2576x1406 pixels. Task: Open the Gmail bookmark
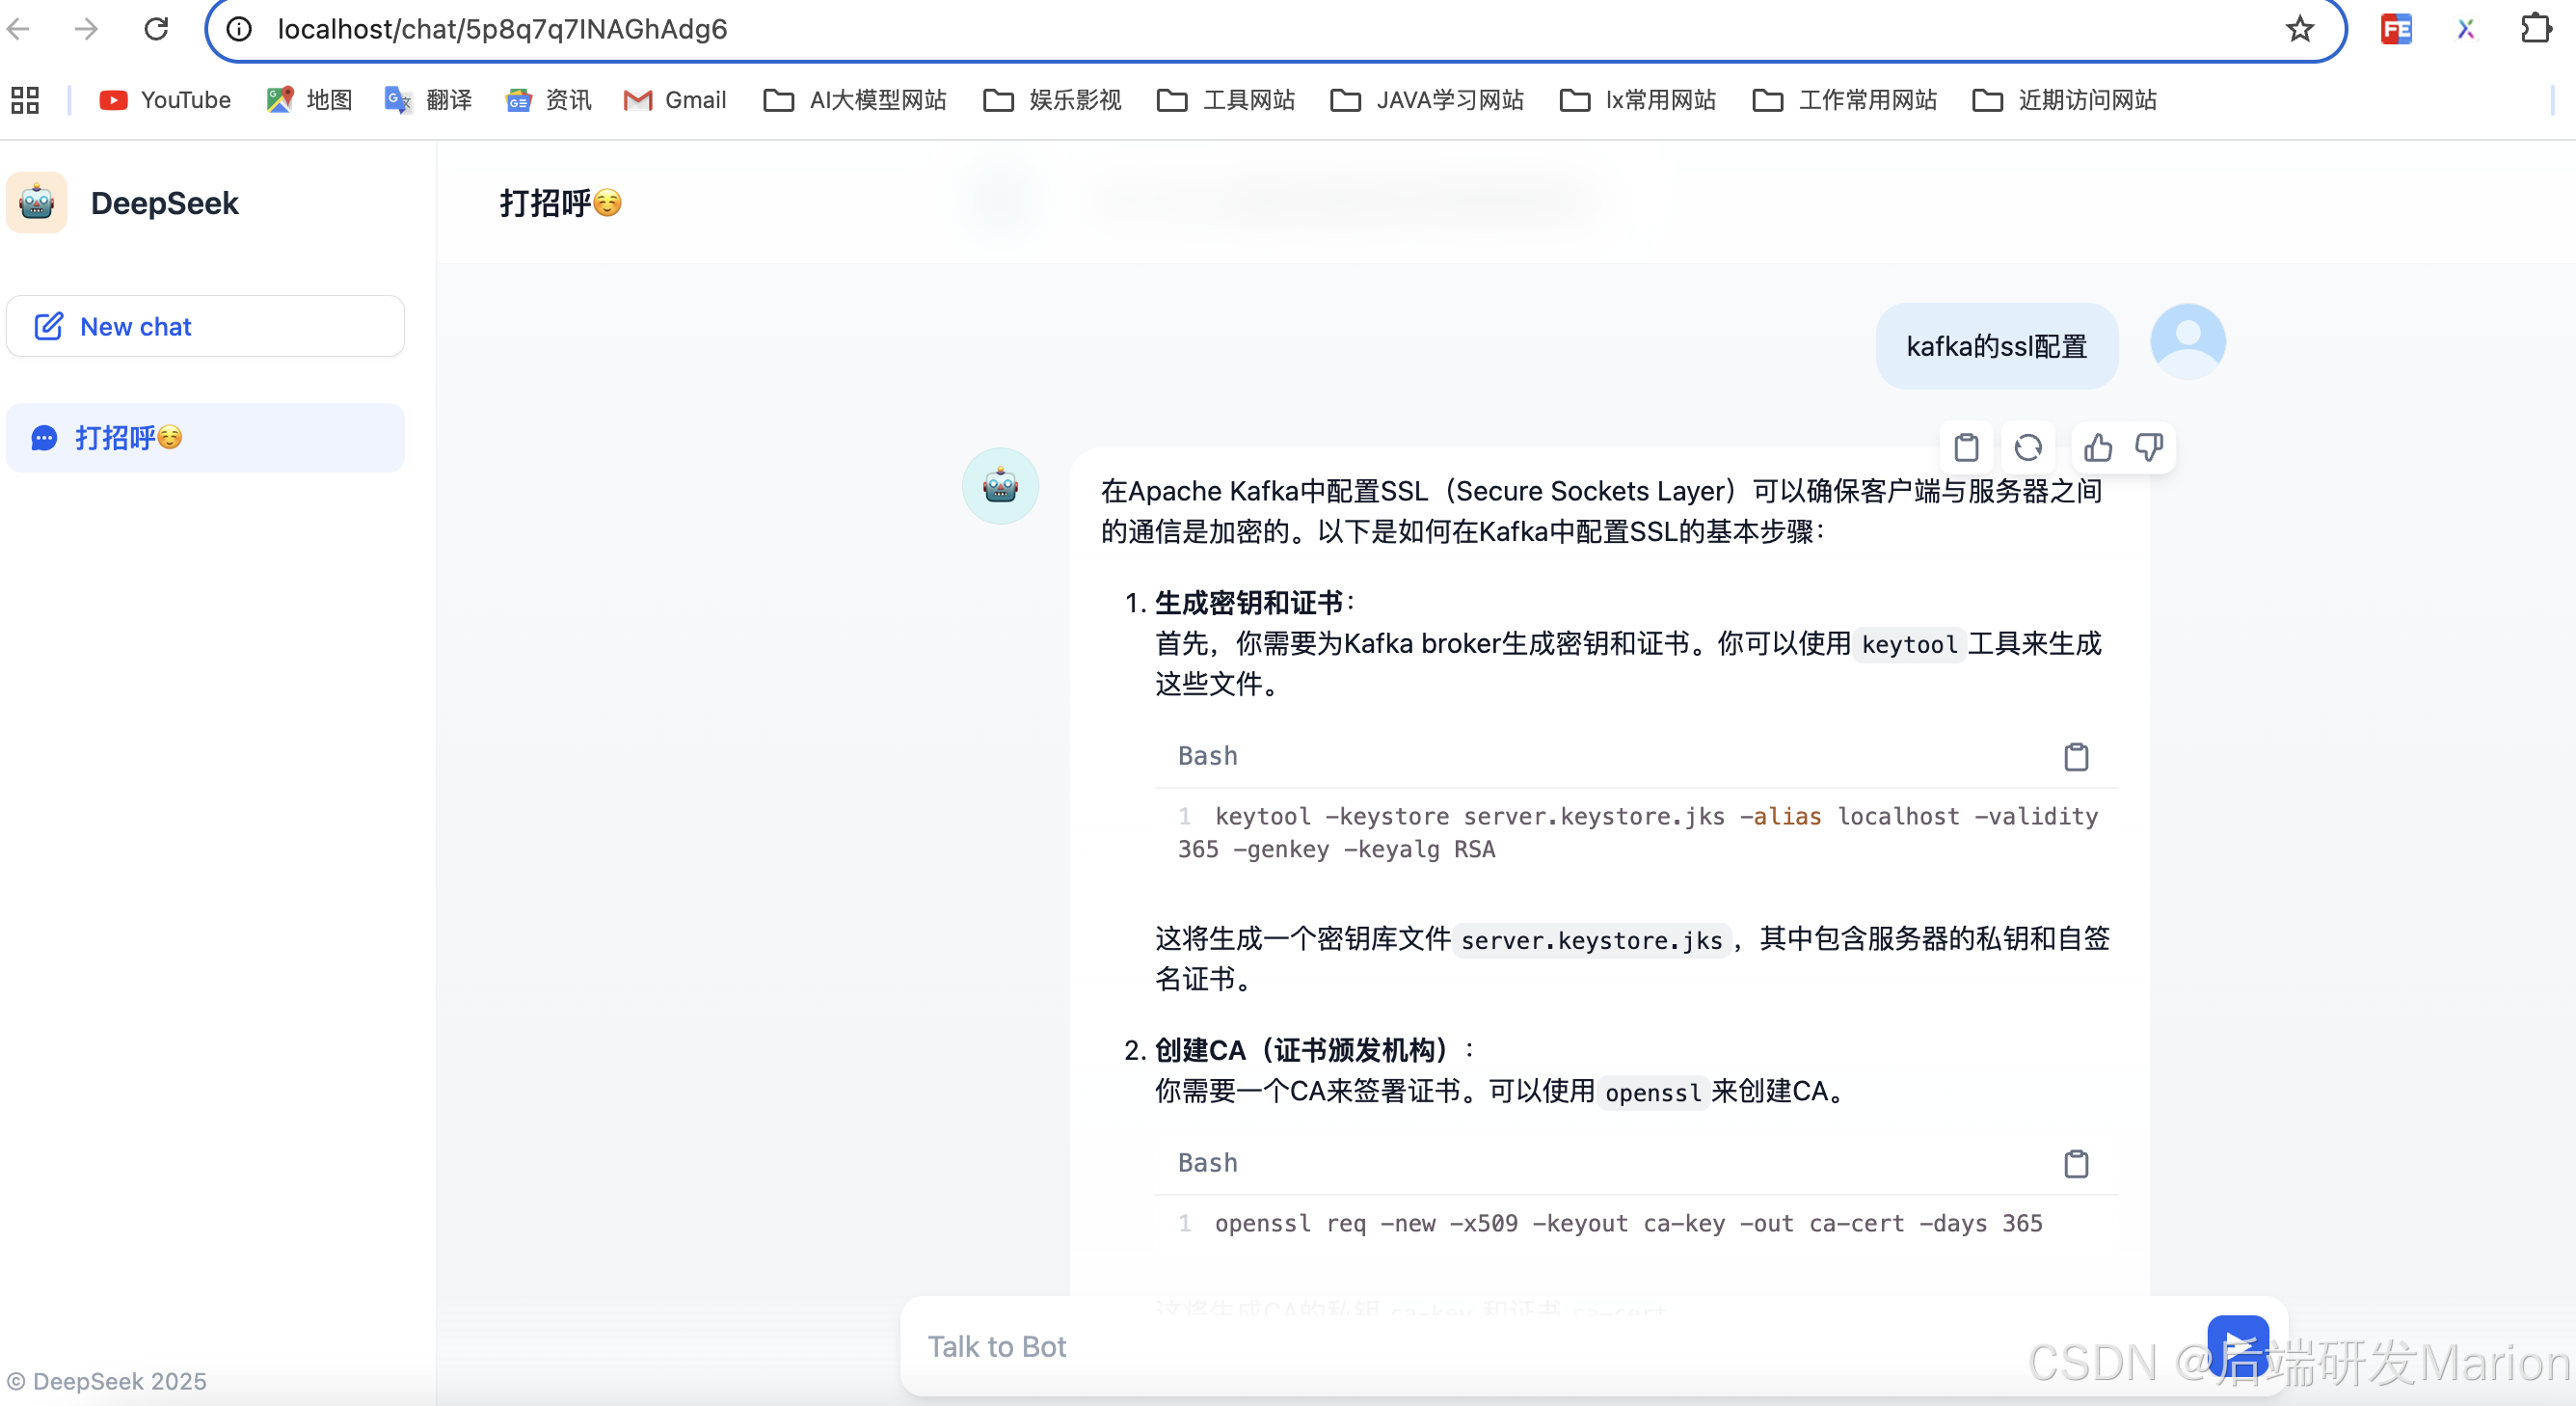[x=675, y=100]
